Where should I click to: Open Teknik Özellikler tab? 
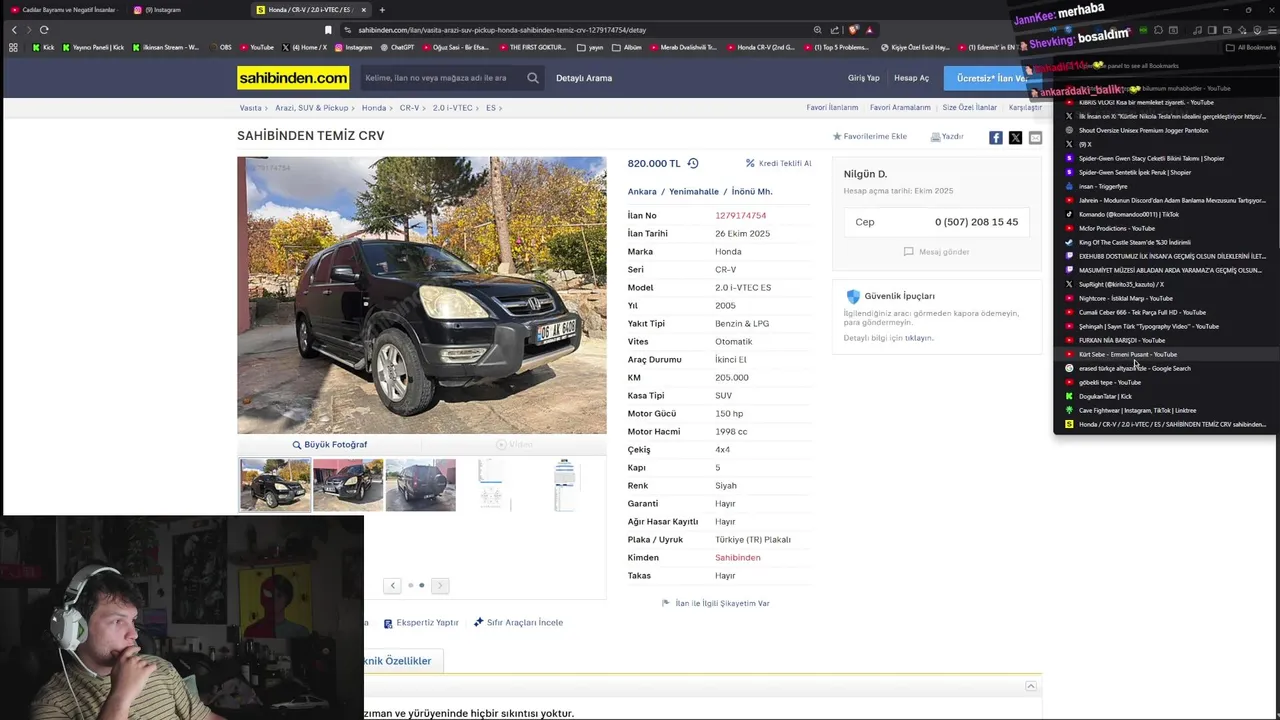pyautogui.click(x=398, y=661)
